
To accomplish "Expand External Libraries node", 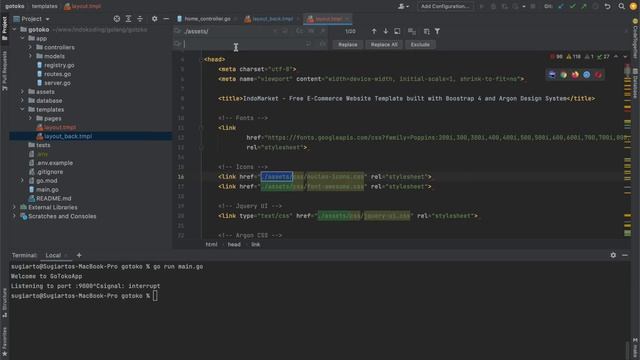I will 15,207.
